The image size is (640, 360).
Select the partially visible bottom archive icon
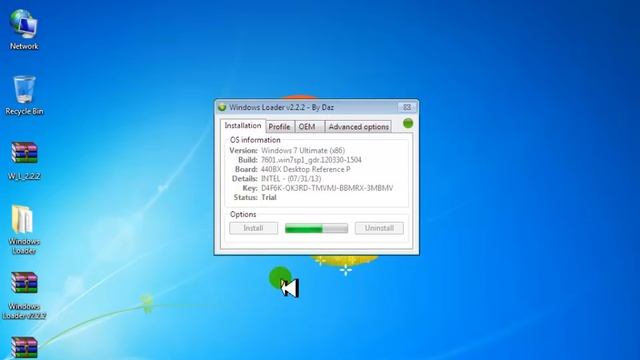[24, 348]
